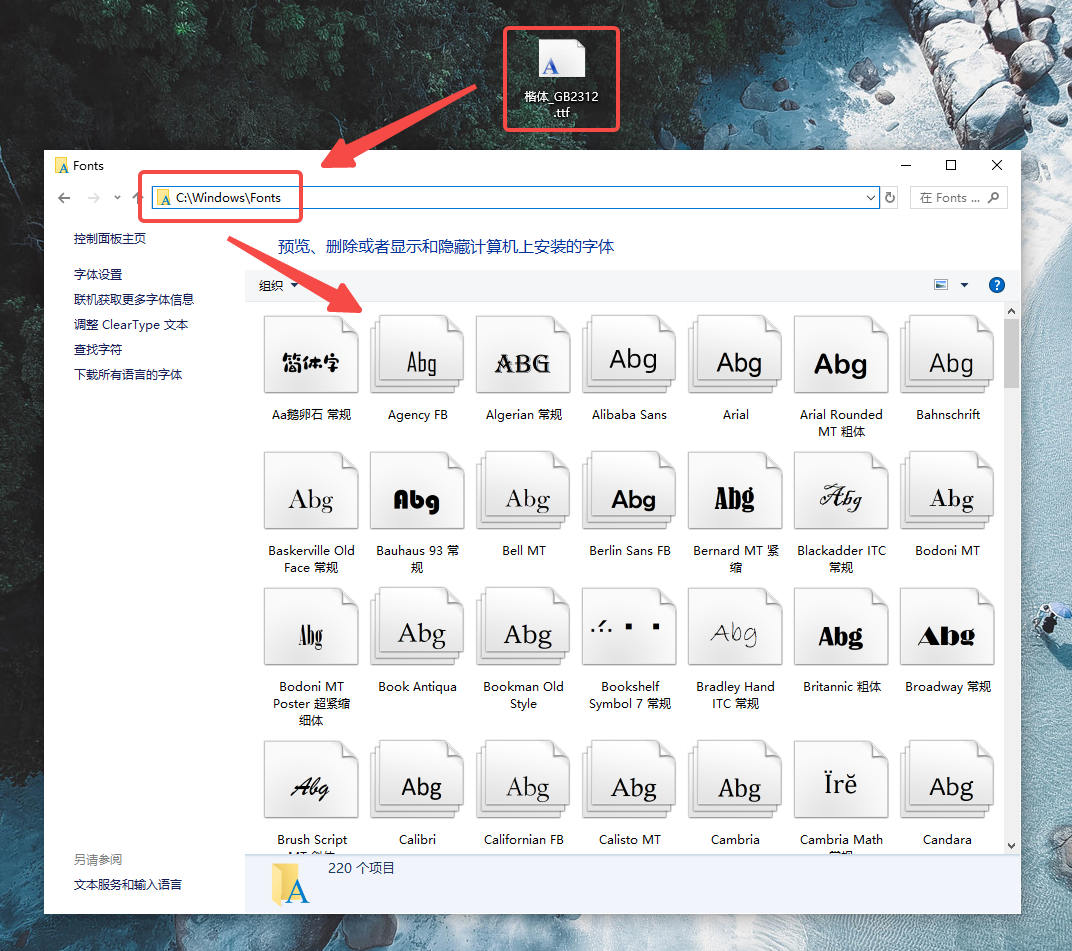Select the Britannic 粗体 font
Screen dimensions: 1072x951
(842, 641)
